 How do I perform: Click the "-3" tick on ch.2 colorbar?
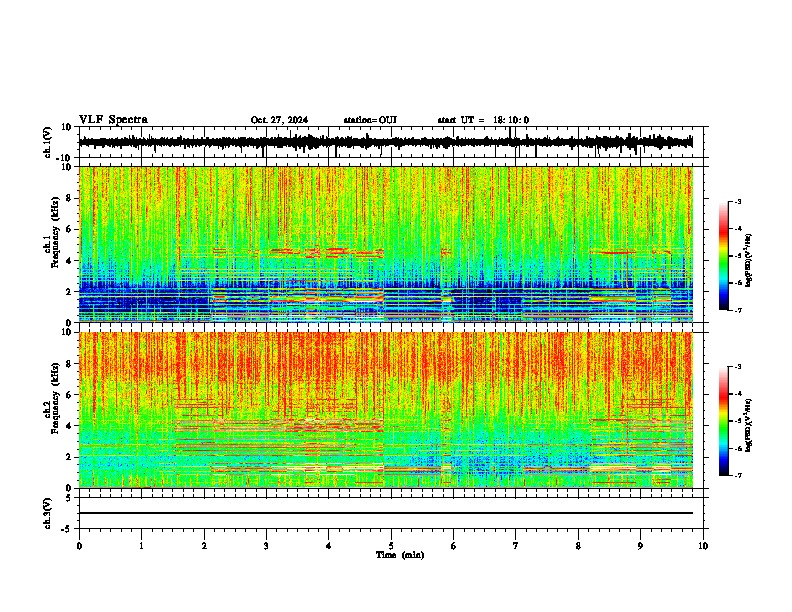tap(738, 367)
